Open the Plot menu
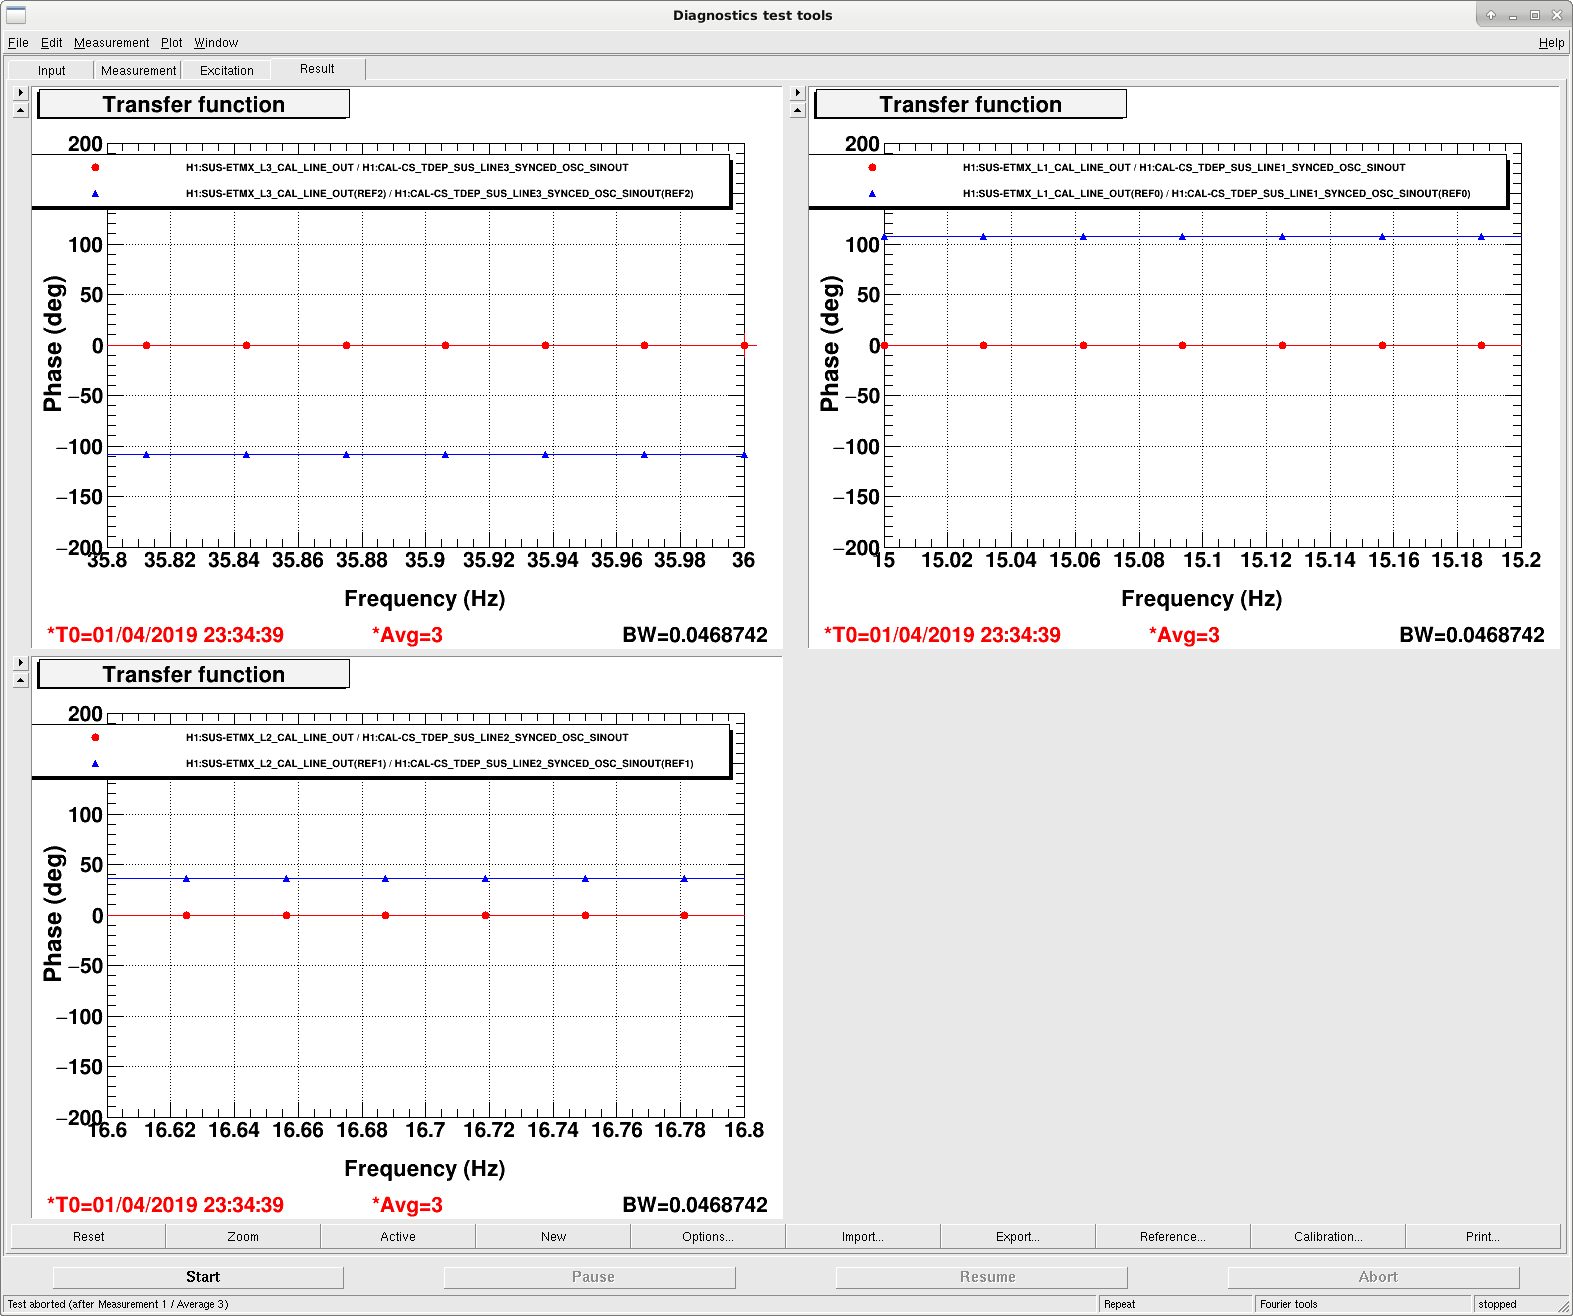Viewport: 1573px width, 1316px height. point(172,43)
